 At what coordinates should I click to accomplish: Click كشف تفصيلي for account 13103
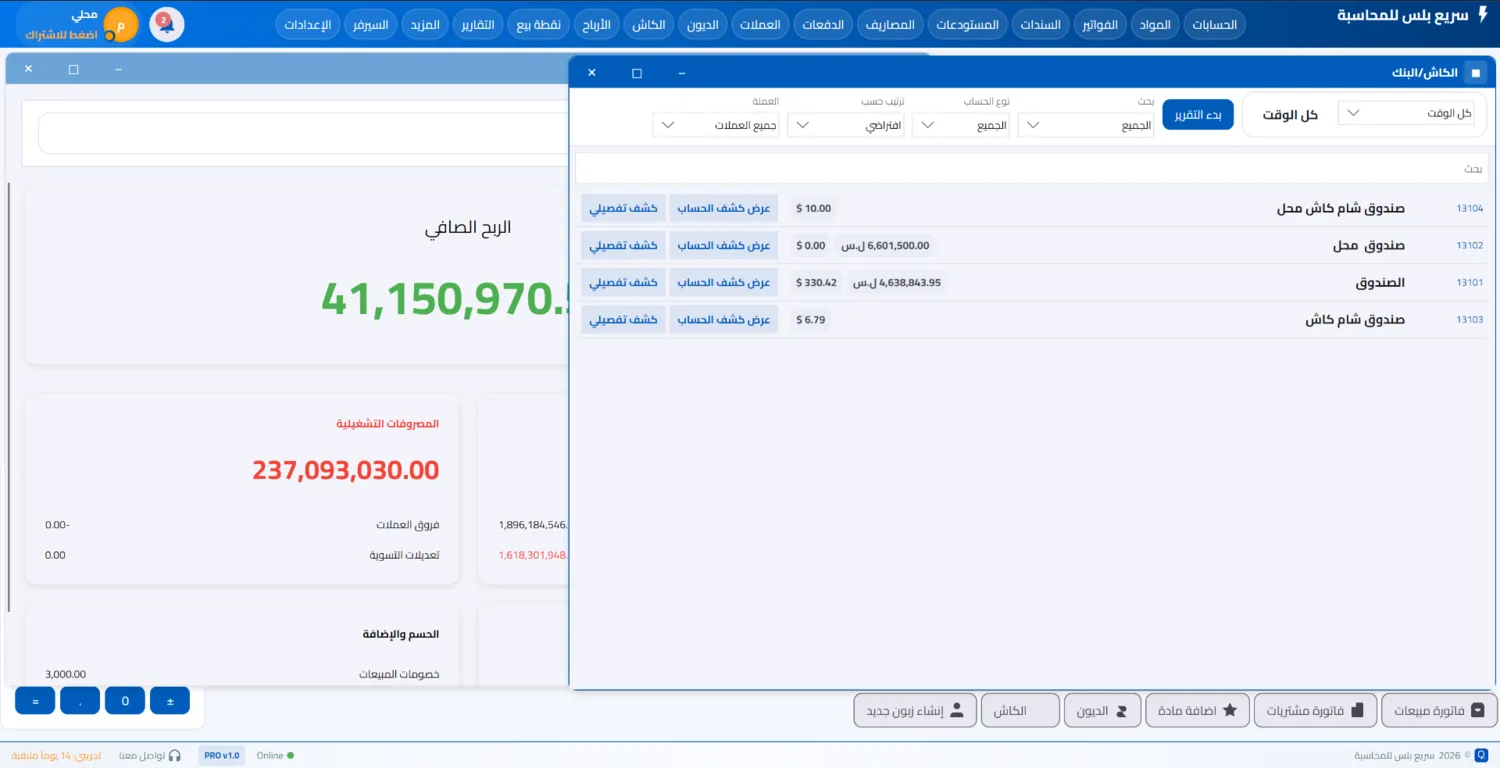point(623,320)
